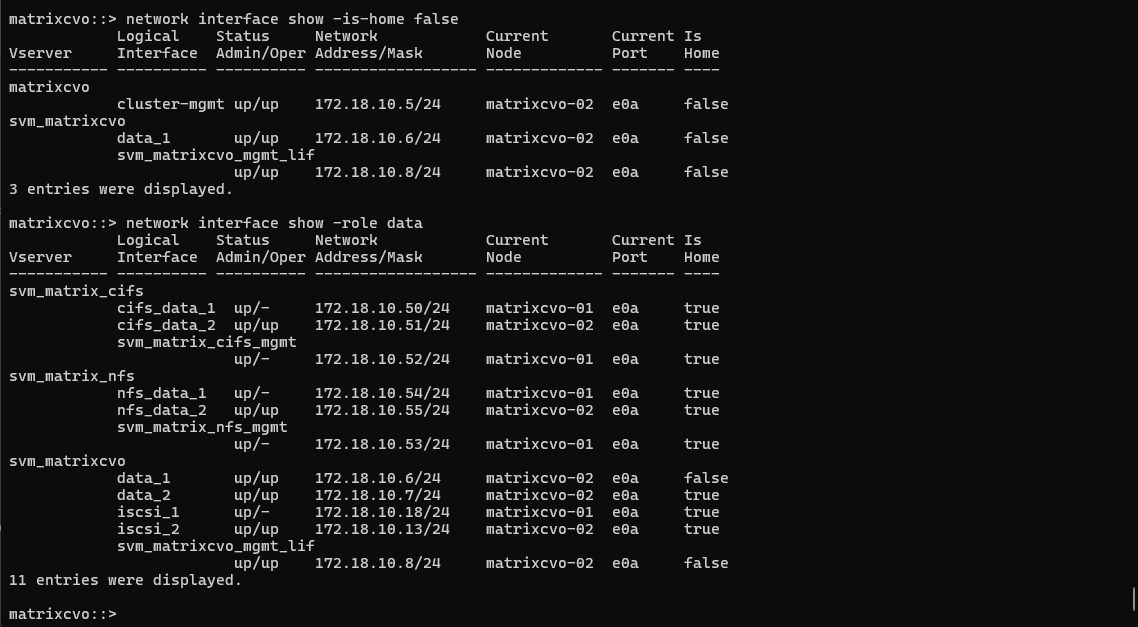
Task: Click the IP address 172.18.10.50/24
Action: coord(382,308)
